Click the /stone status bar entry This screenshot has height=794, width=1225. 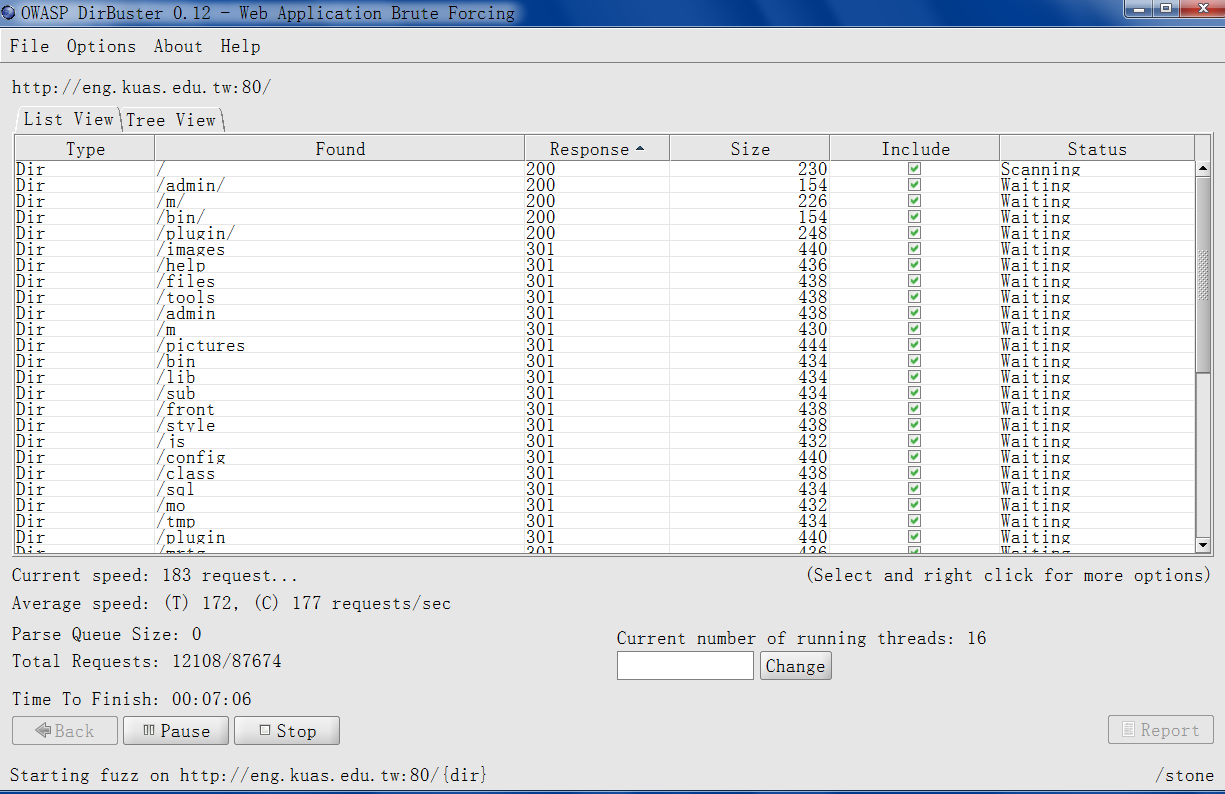(1184, 775)
